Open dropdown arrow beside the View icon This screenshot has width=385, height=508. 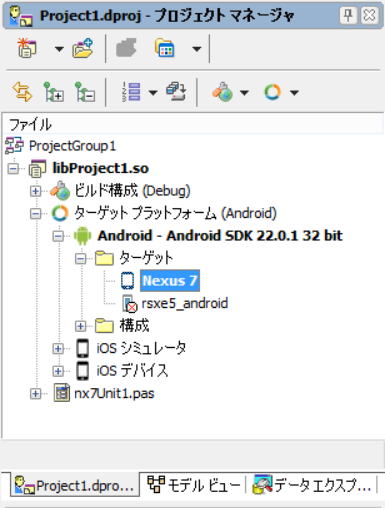coord(197,49)
